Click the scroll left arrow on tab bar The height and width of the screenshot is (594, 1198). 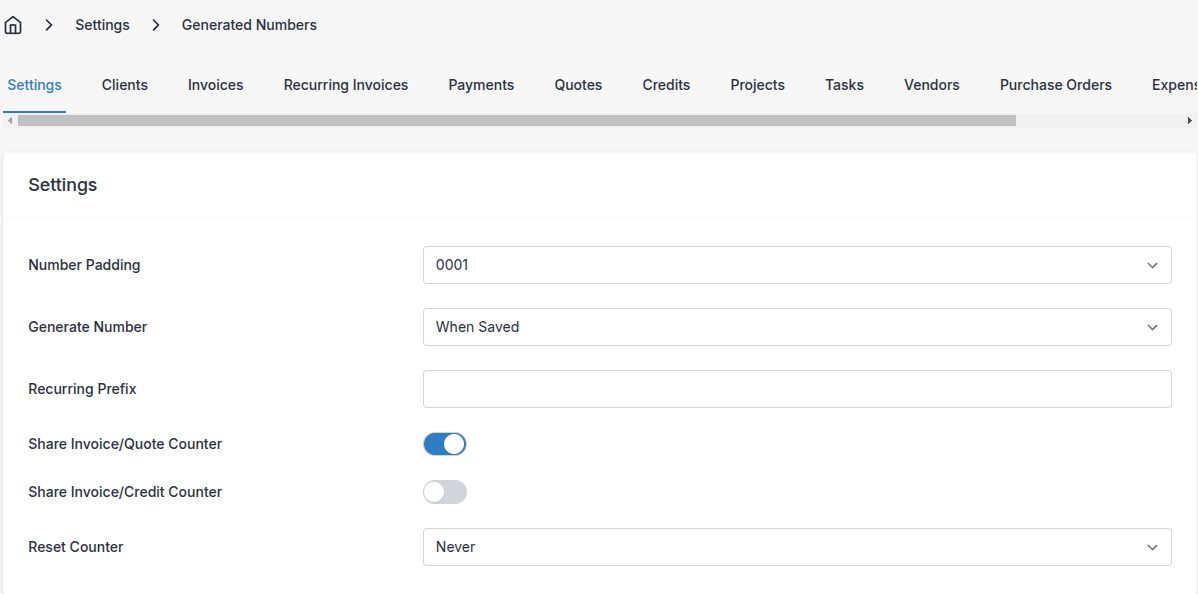(10, 120)
